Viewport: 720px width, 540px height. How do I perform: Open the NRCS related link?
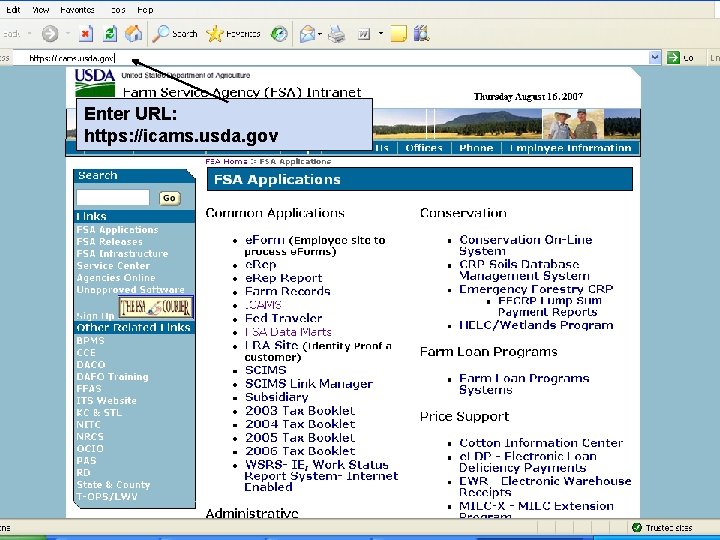[90, 436]
